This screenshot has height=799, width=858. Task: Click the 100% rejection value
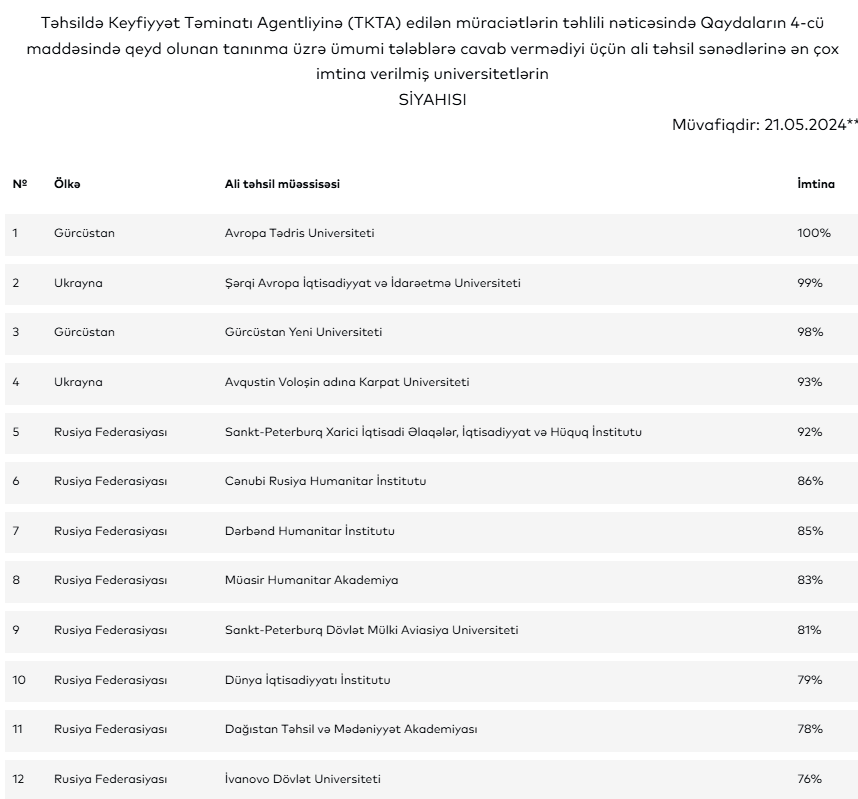[813, 233]
